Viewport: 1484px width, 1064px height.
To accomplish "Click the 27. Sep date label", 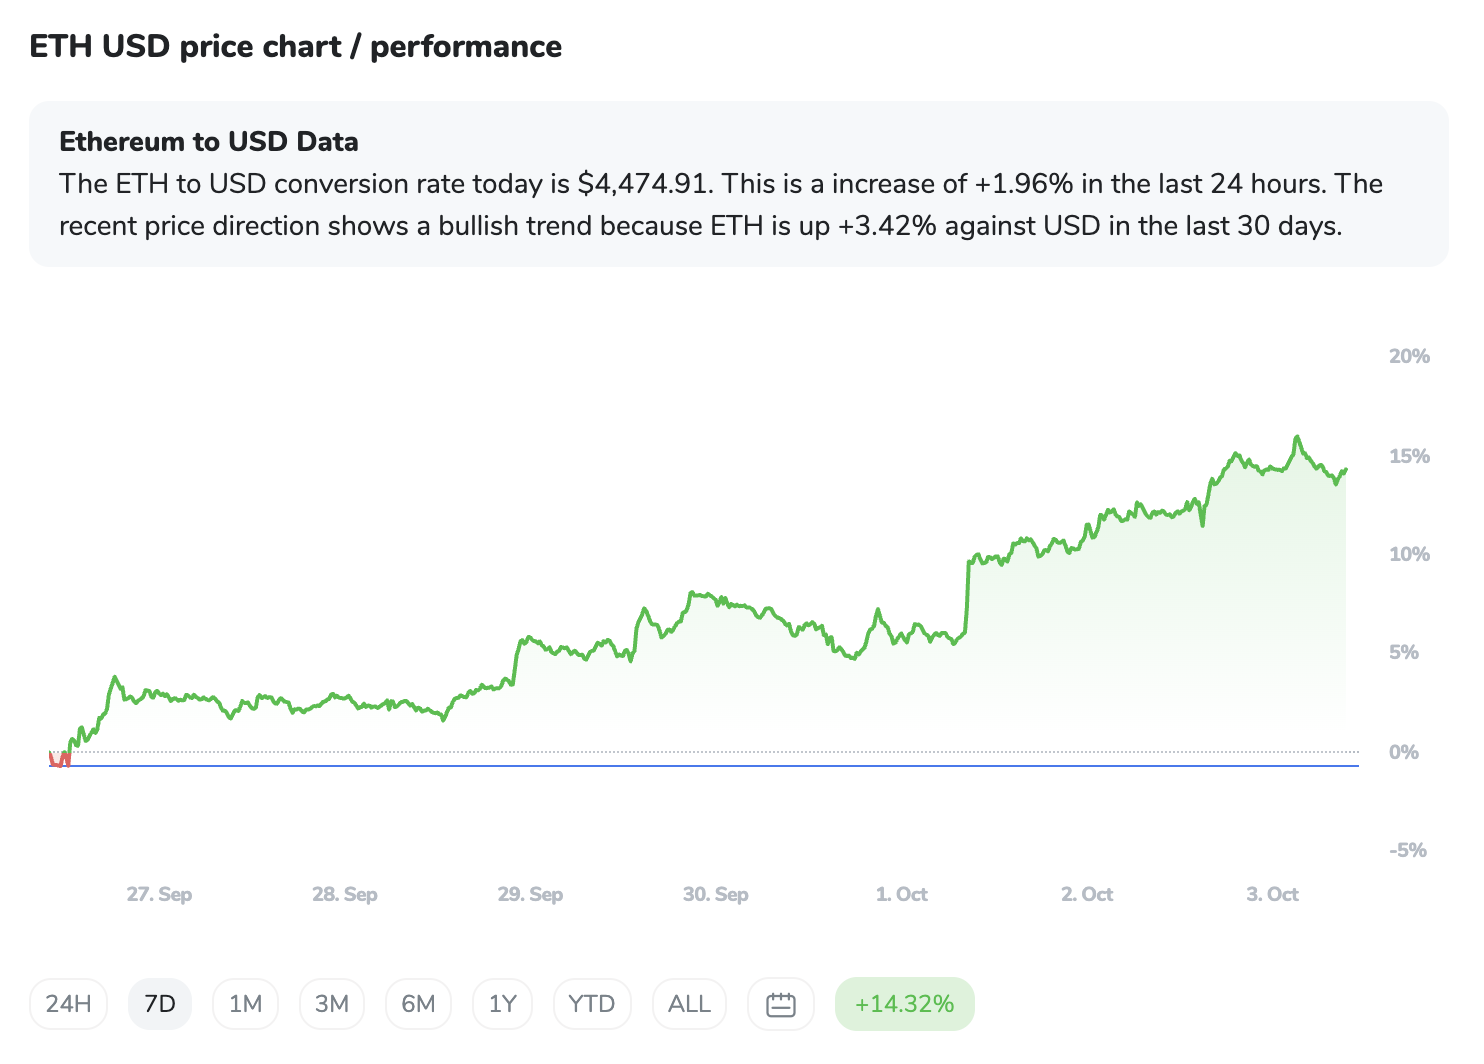I will coord(159,894).
